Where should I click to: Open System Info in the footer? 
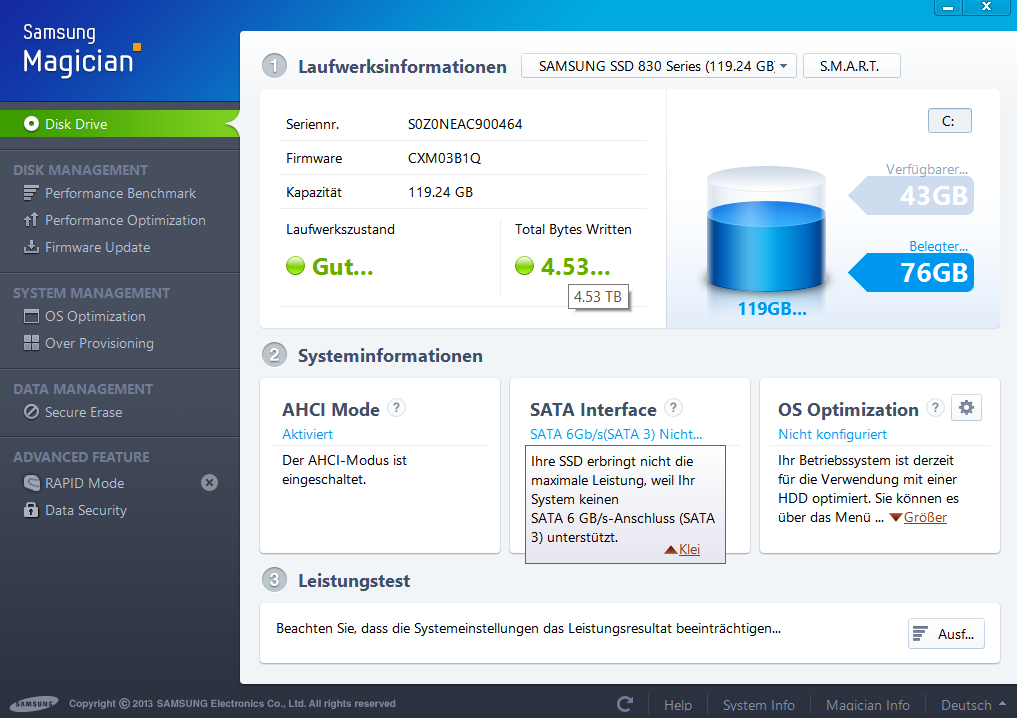pos(759,705)
